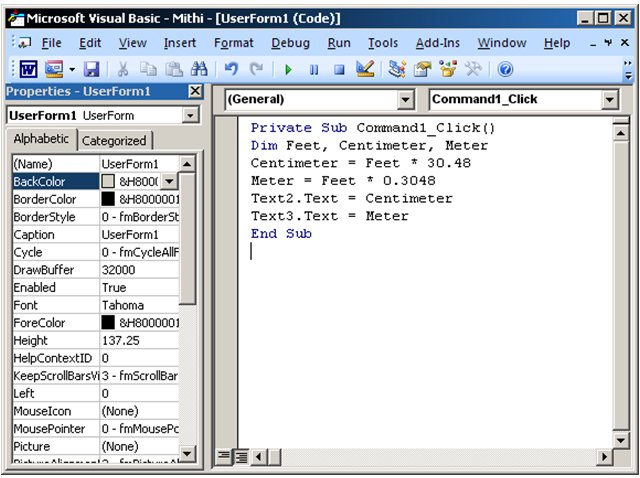Switch to Procedure View at code window bottom
The width and height of the screenshot is (640, 478).
tap(225, 457)
